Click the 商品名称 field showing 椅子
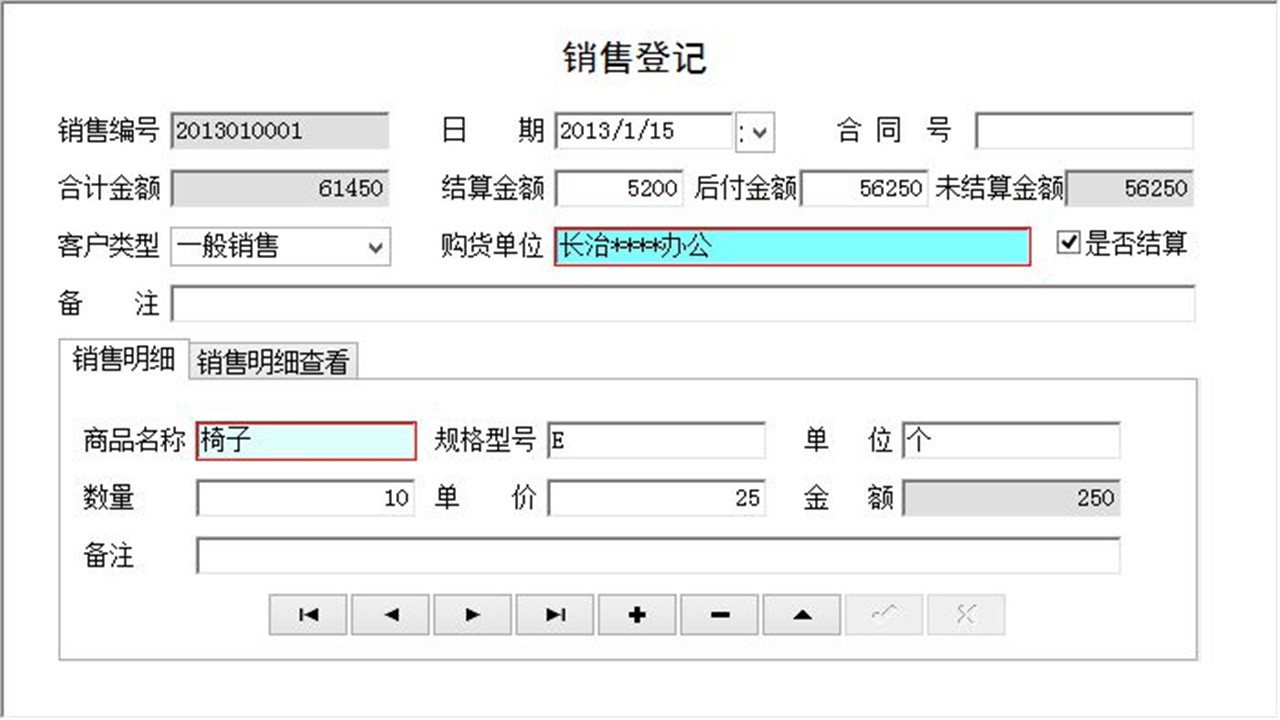 pos(305,440)
